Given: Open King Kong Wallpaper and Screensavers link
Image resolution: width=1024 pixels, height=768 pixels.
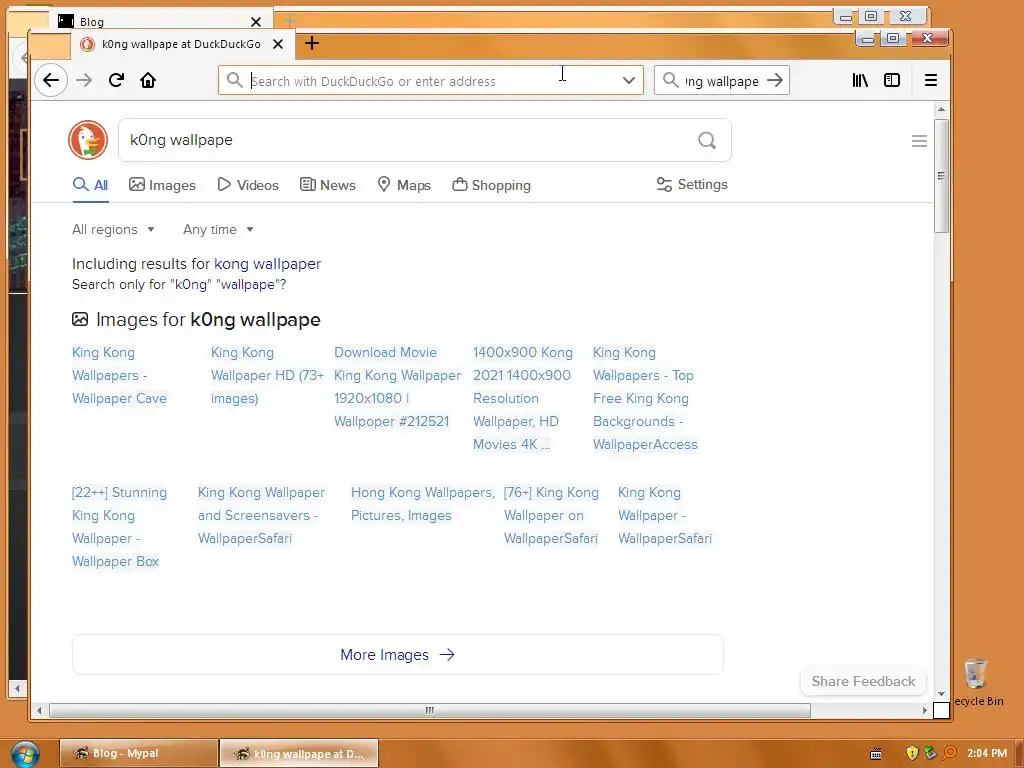Looking at the screenshot, I should pos(261,515).
